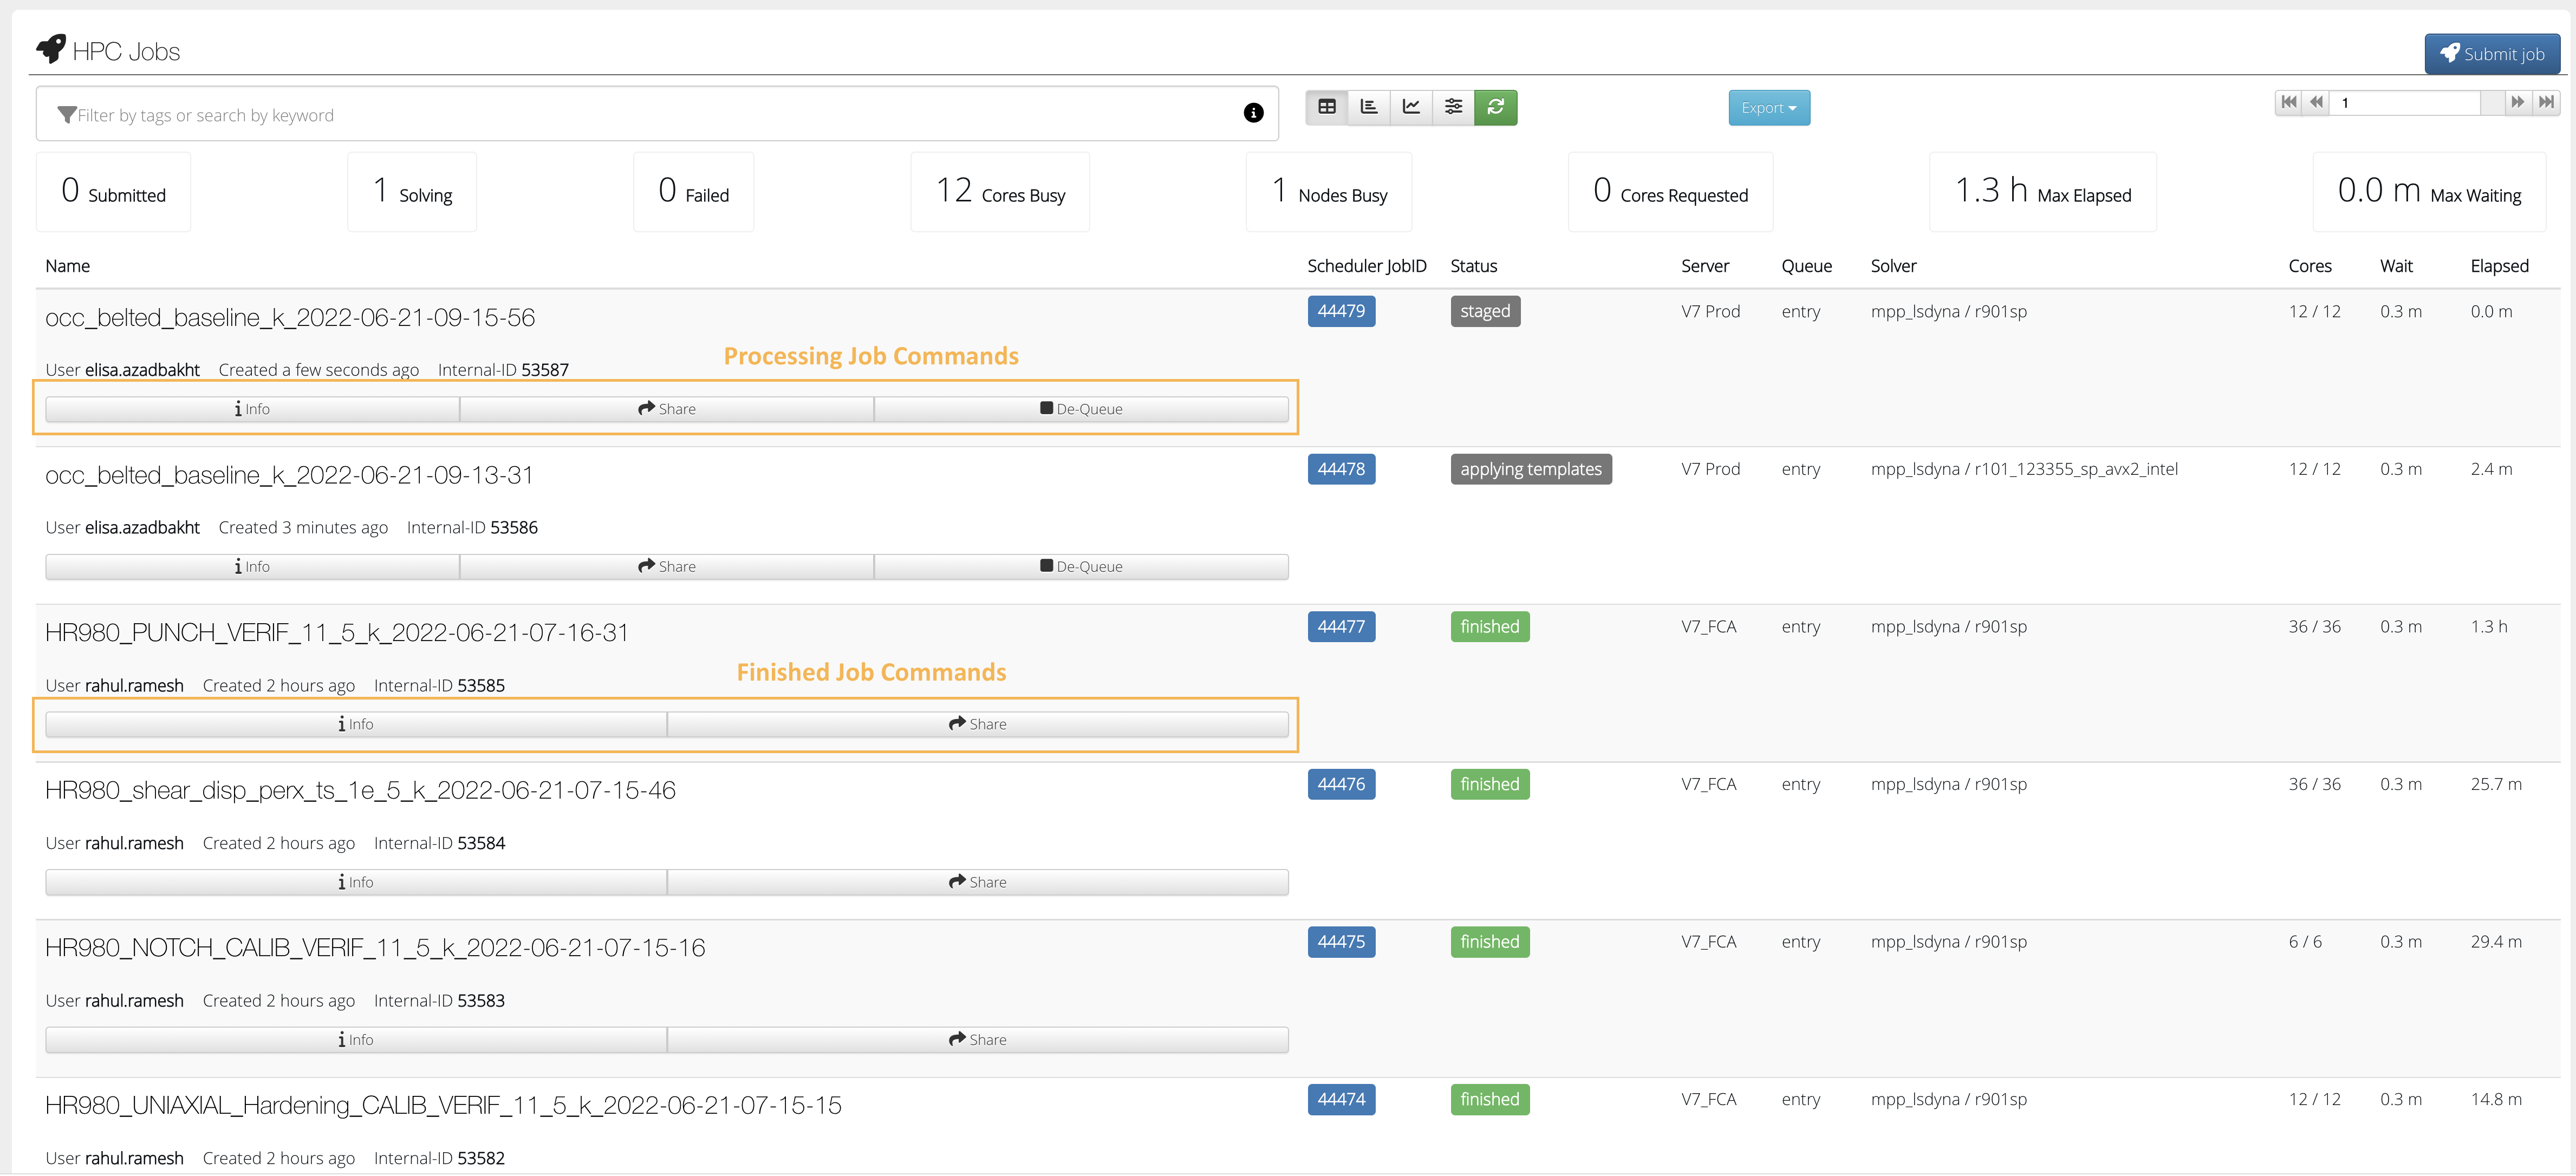2576x1176 pixels.
Task: Sort by Server column header
Action: (1705, 266)
